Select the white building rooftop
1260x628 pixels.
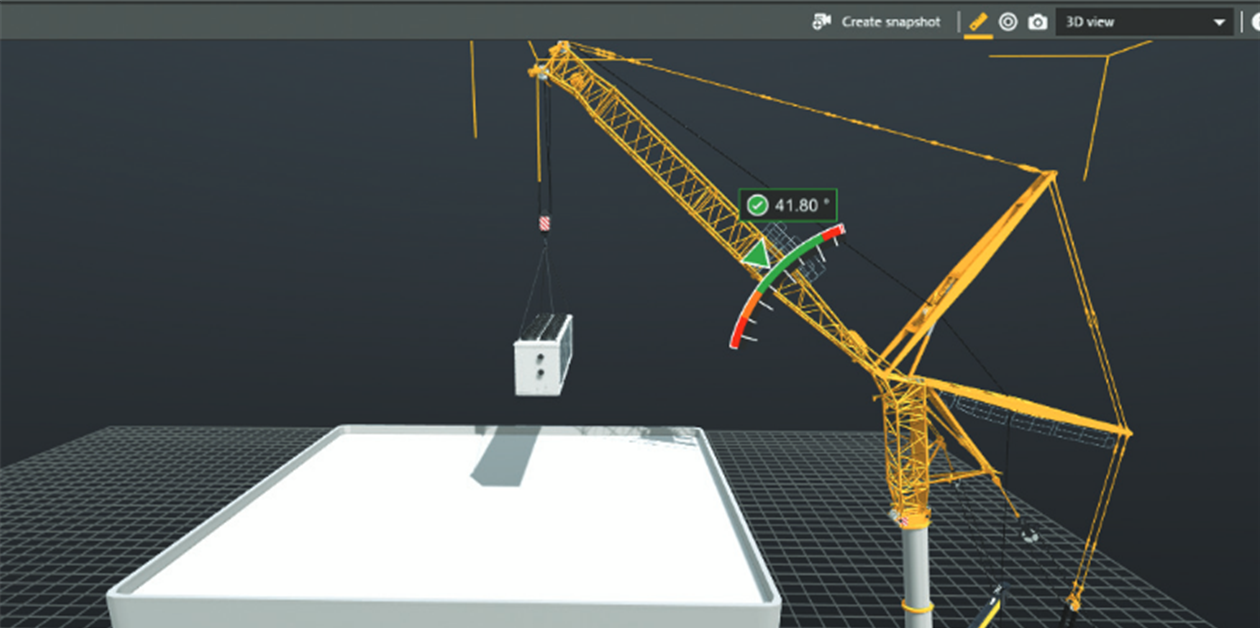[420, 520]
